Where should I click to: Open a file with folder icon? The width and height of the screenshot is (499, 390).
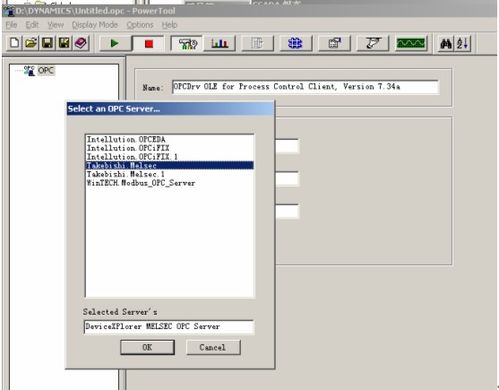(x=31, y=43)
